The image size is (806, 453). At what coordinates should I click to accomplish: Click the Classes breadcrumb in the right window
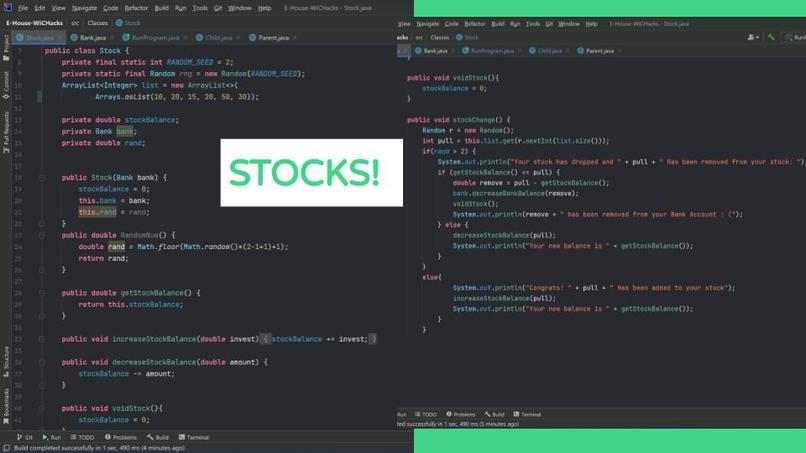pyautogui.click(x=439, y=38)
